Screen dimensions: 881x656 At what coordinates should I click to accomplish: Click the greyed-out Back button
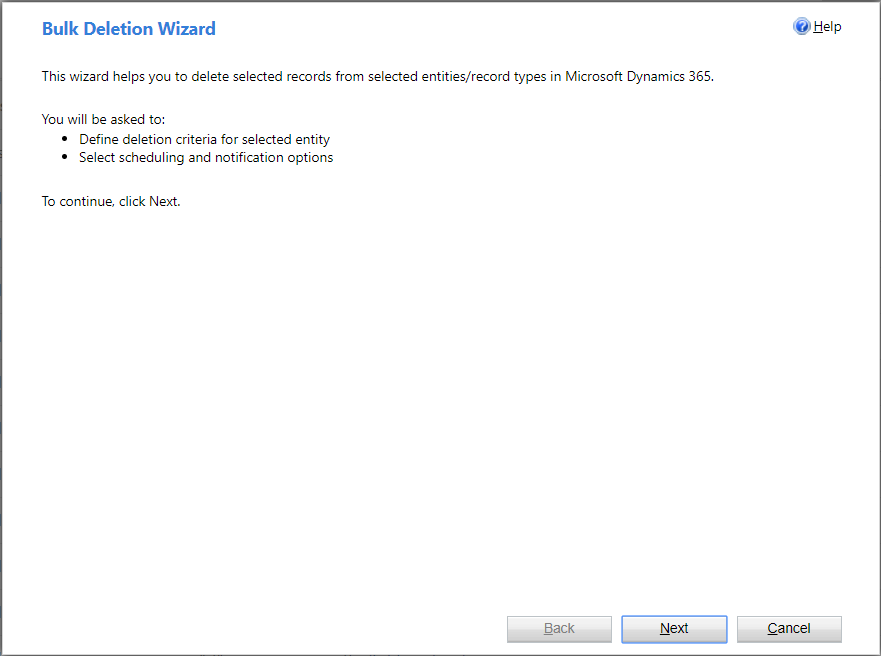pos(559,628)
